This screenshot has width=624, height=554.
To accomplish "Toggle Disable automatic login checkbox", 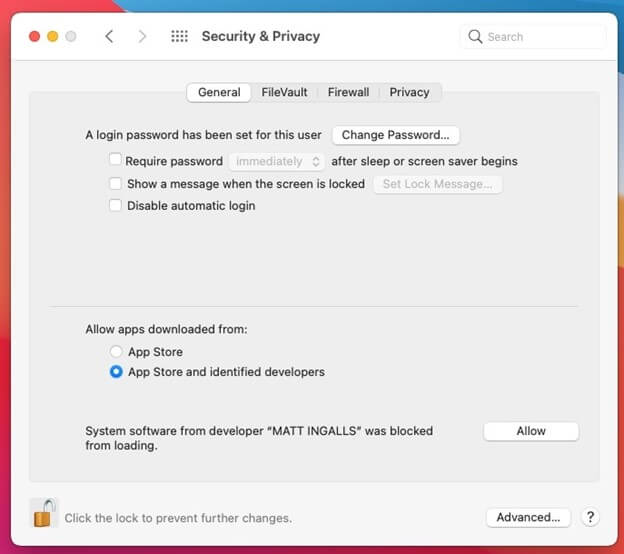I will 115,205.
